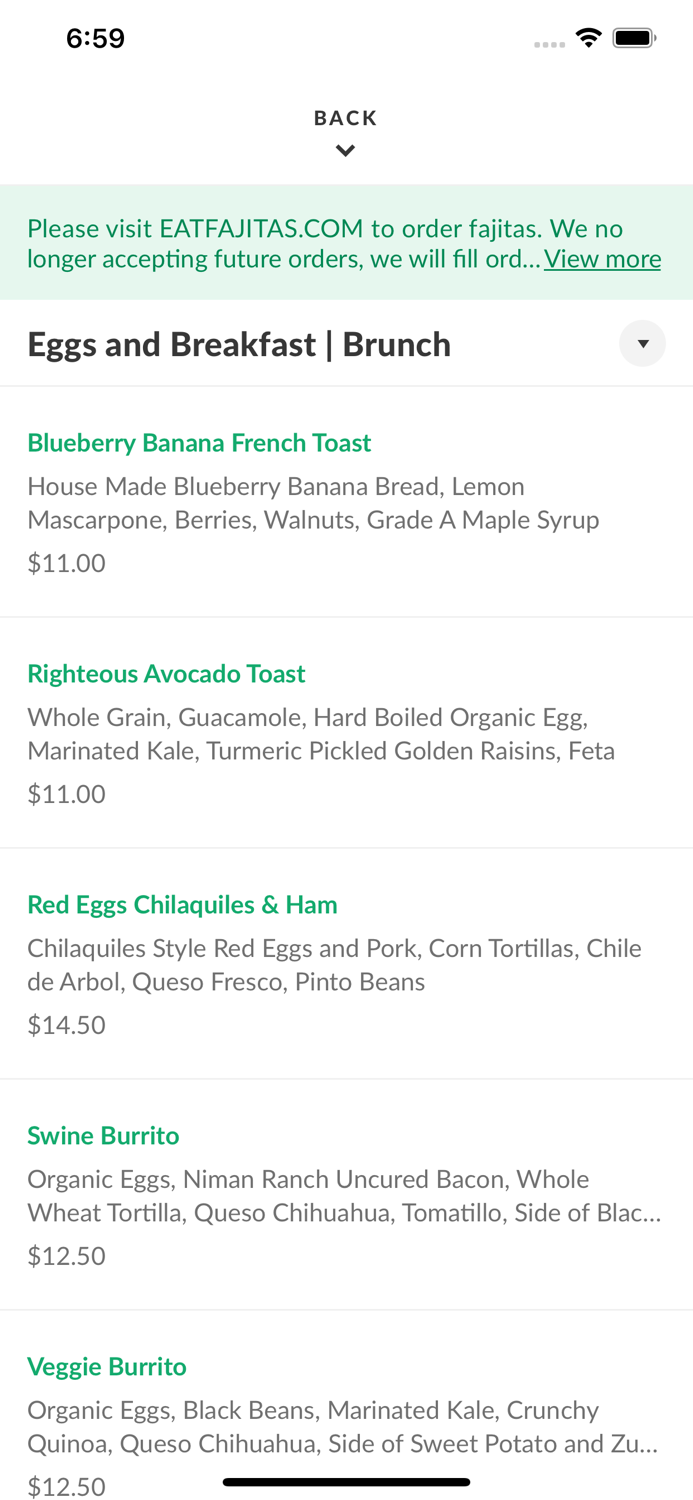
Task: Collapse the Eggs and Breakfast | Brunch section
Action: click(x=644, y=343)
